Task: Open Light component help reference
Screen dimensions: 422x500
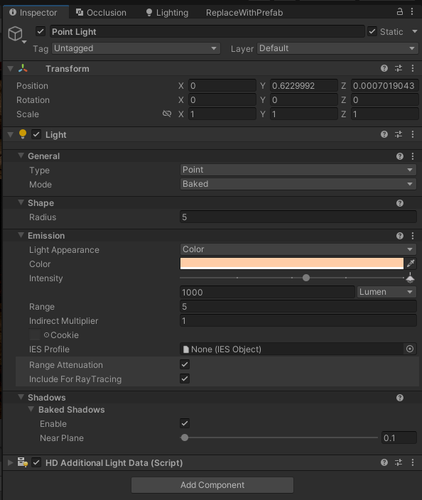Action: [x=384, y=134]
